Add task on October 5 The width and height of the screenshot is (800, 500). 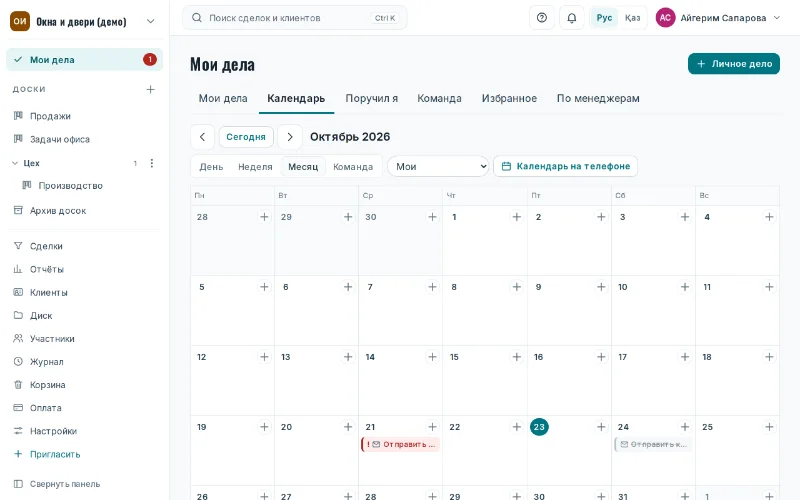[x=264, y=287]
